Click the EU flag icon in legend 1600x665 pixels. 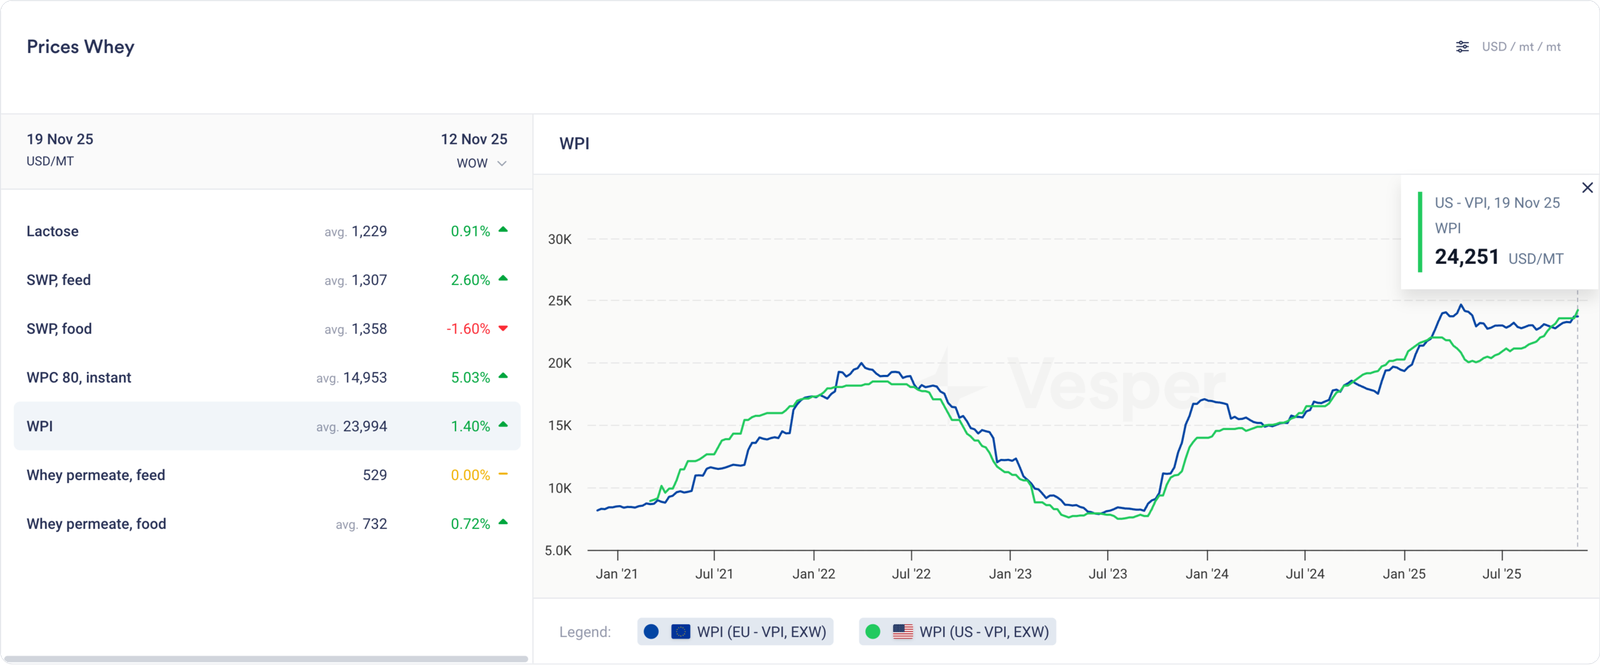click(680, 632)
